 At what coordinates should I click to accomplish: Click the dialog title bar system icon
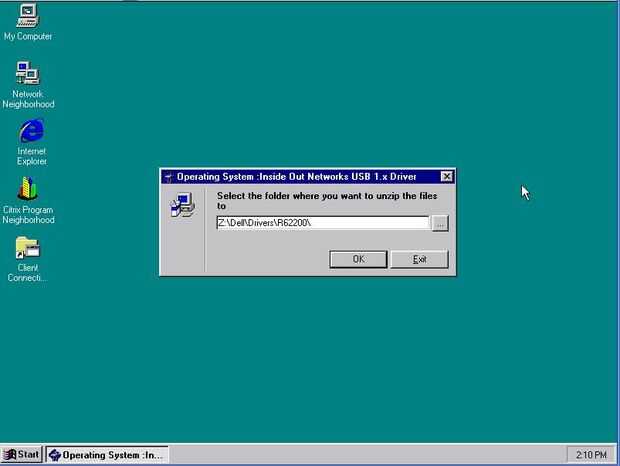click(x=169, y=177)
